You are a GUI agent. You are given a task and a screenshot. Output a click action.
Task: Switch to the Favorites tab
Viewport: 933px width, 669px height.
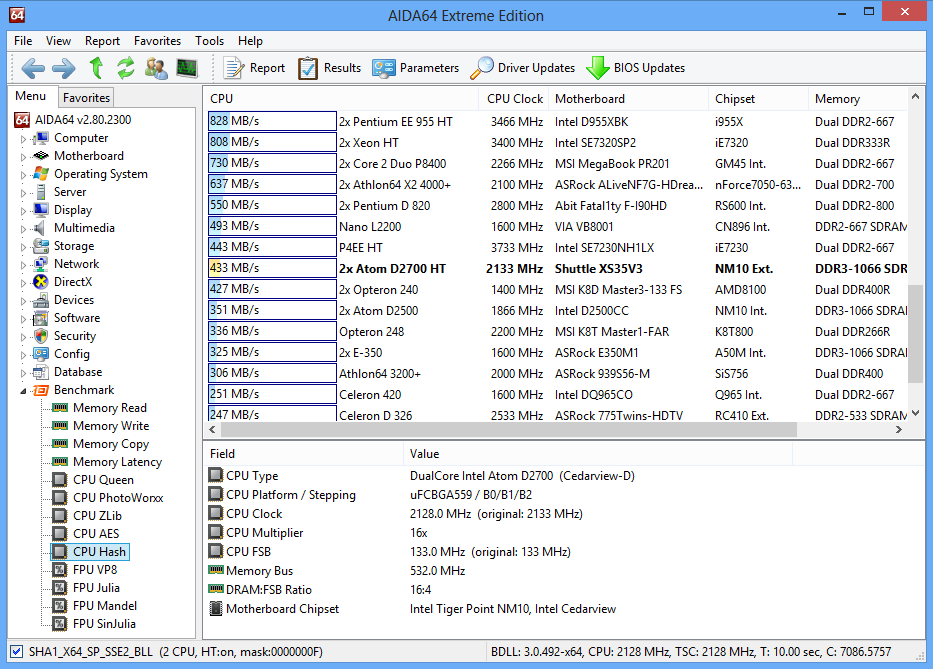coord(86,98)
